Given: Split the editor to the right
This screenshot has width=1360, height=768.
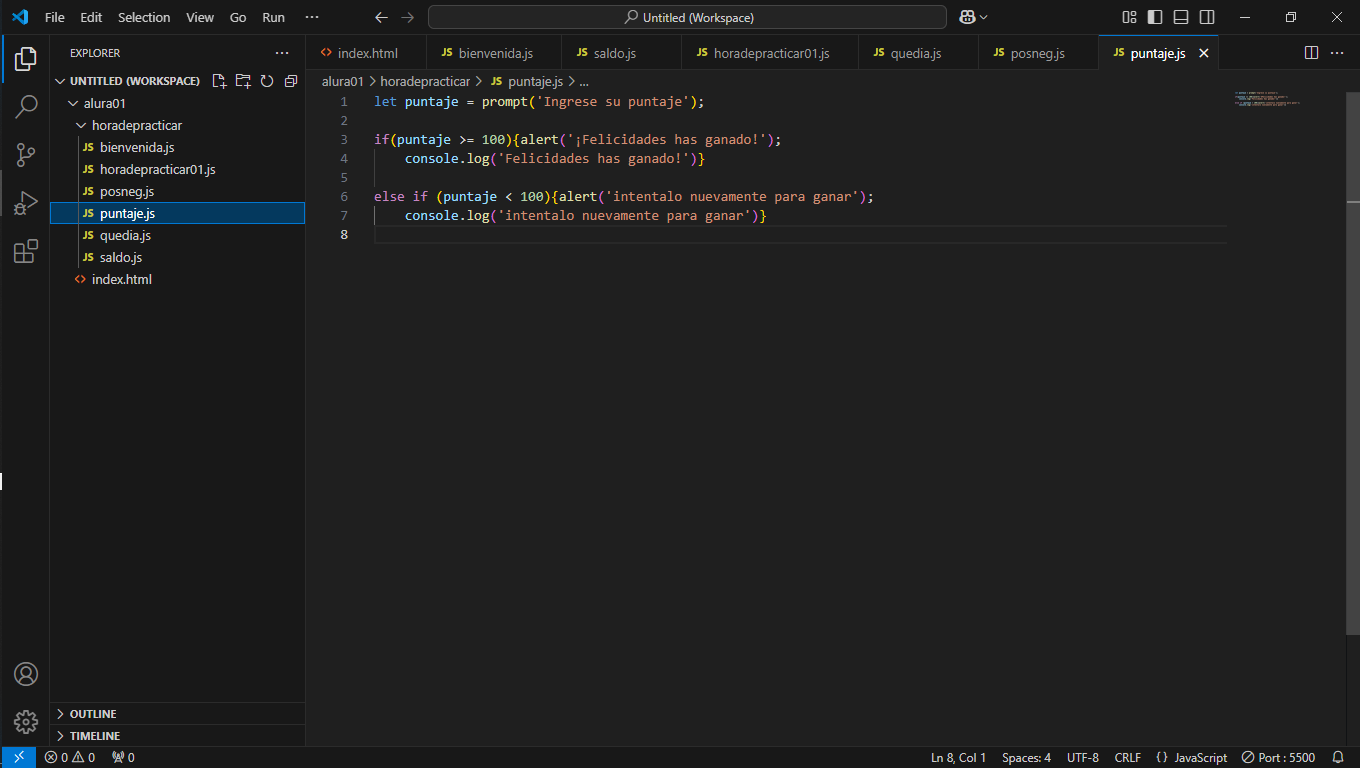Looking at the screenshot, I should pos(1311,53).
